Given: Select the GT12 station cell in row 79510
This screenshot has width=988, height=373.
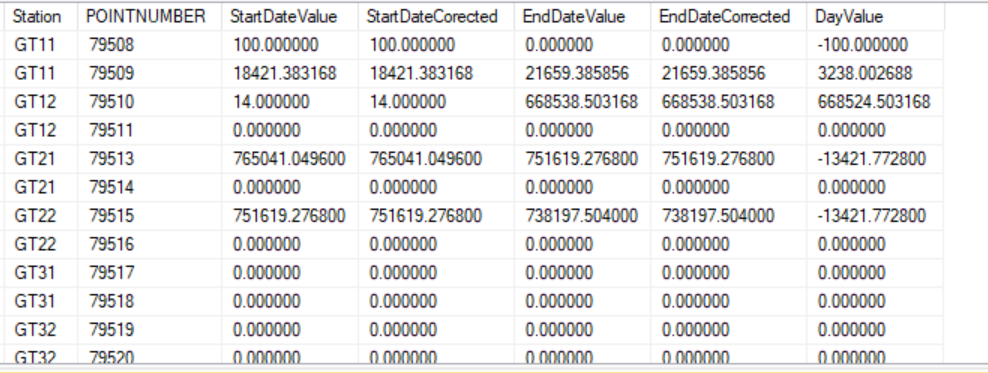Looking at the screenshot, I should 41,101.
